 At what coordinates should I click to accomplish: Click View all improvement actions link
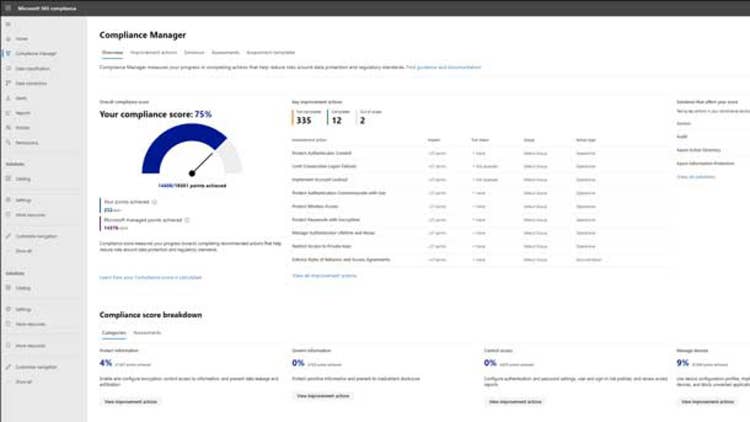(323, 274)
